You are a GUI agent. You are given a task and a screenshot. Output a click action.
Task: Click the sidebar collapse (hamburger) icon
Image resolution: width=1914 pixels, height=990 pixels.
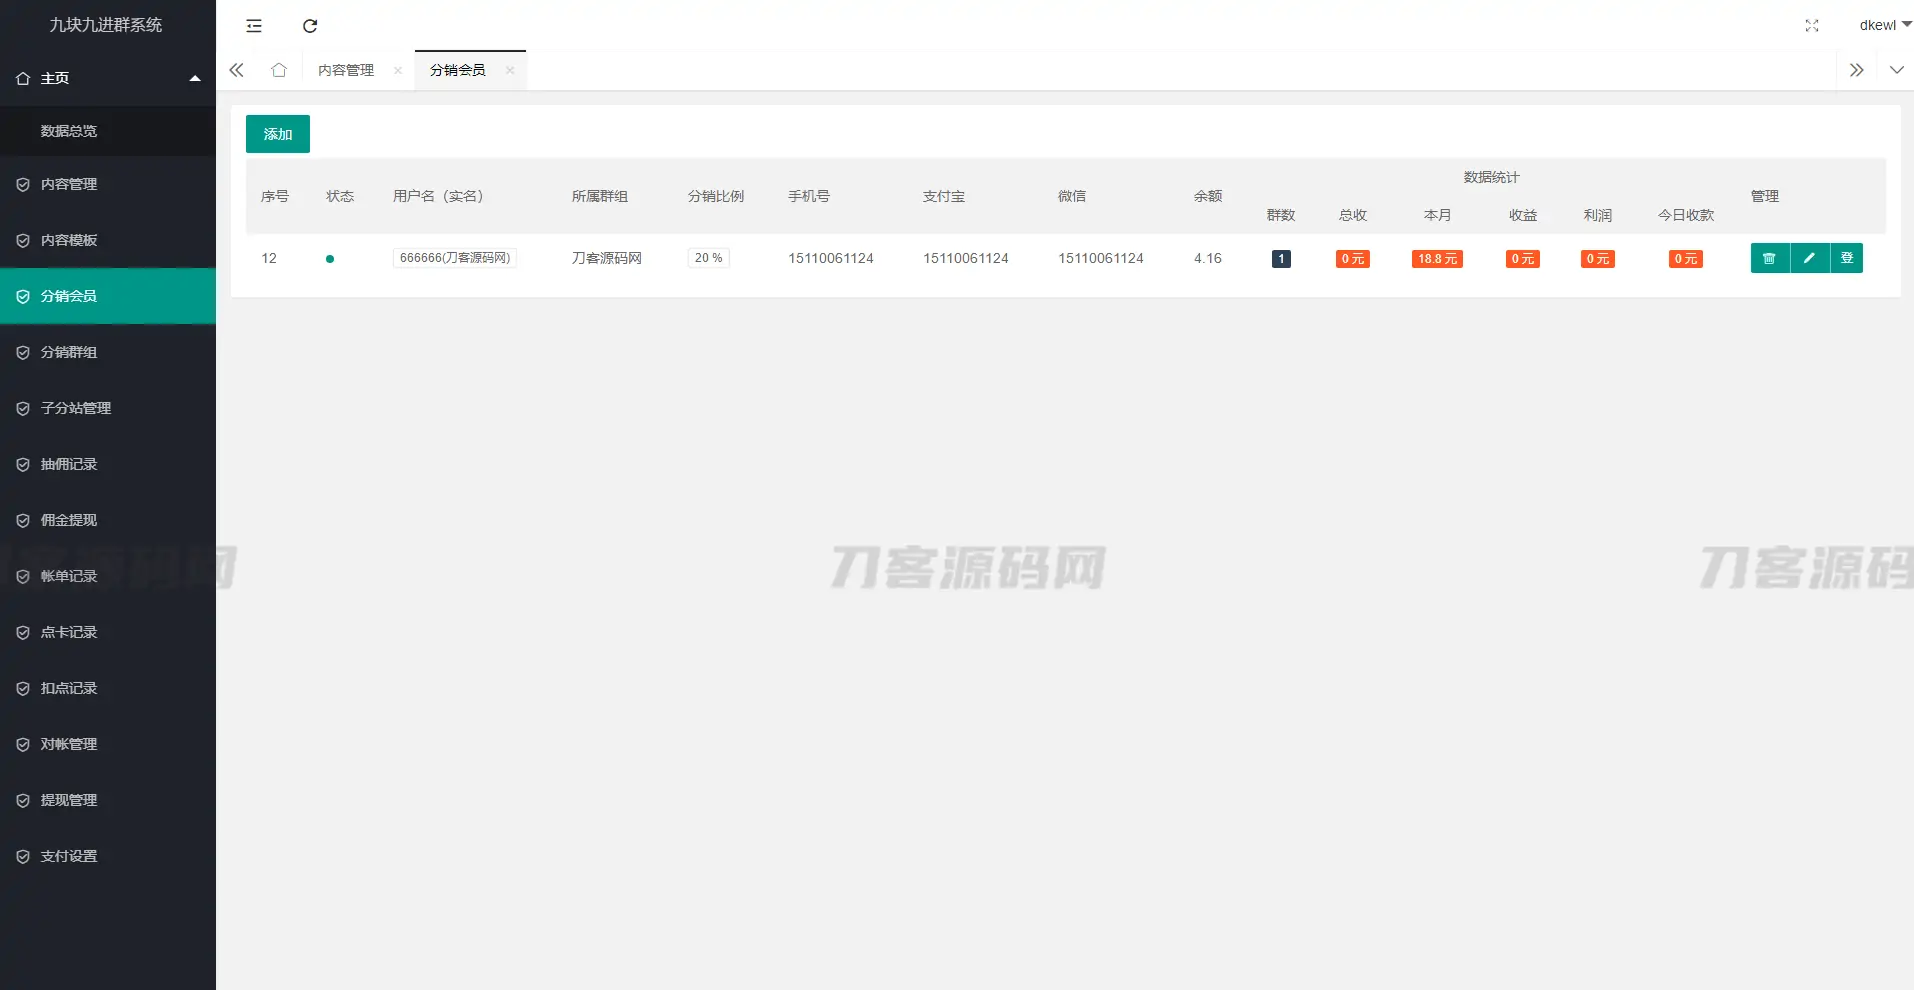(253, 26)
